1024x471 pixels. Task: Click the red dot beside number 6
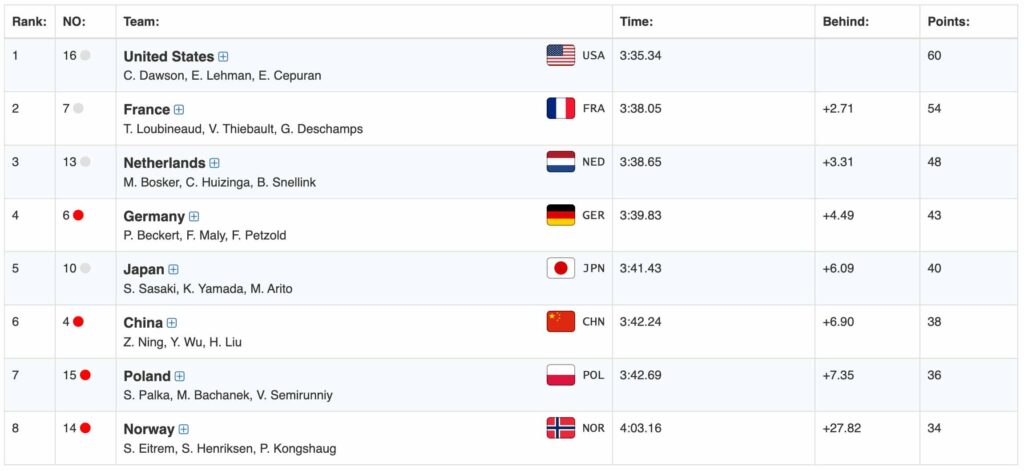(78, 215)
